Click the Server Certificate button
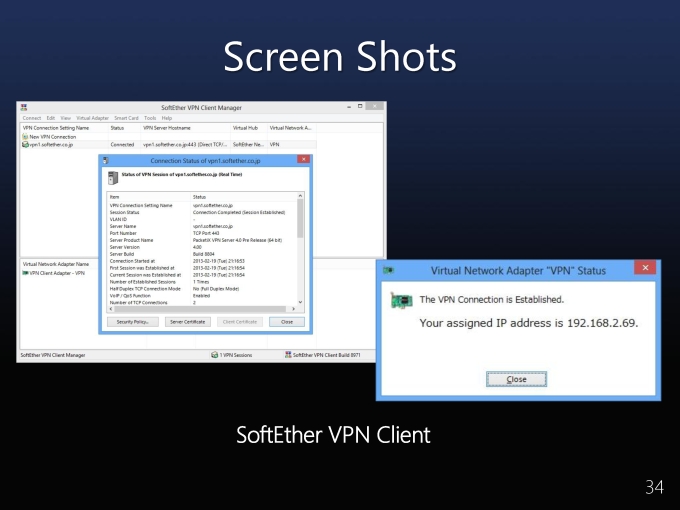Screen dimensions: 680x510 point(187,322)
